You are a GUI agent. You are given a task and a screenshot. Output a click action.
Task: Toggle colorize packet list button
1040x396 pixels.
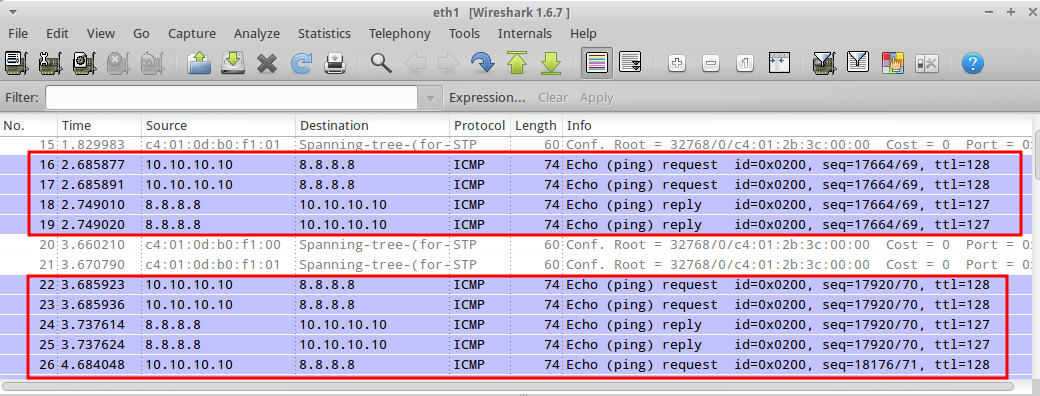pos(597,64)
